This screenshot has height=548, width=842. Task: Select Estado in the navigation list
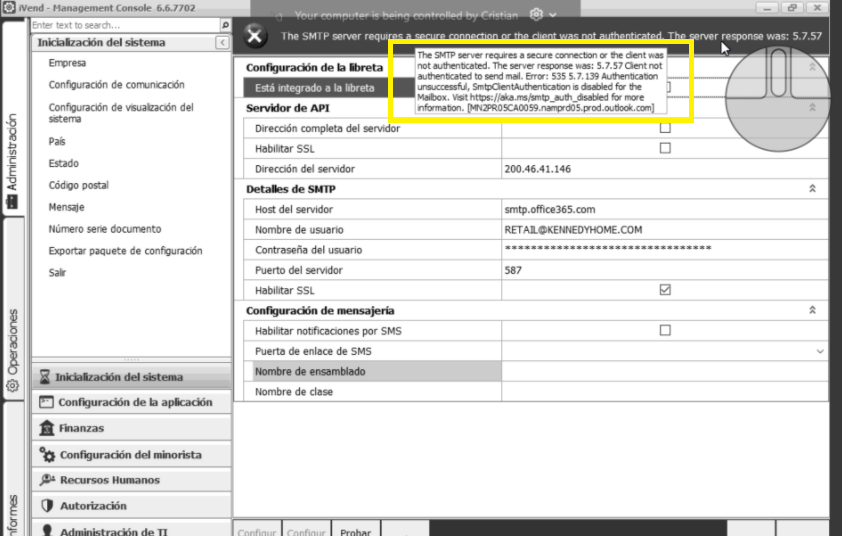63,163
